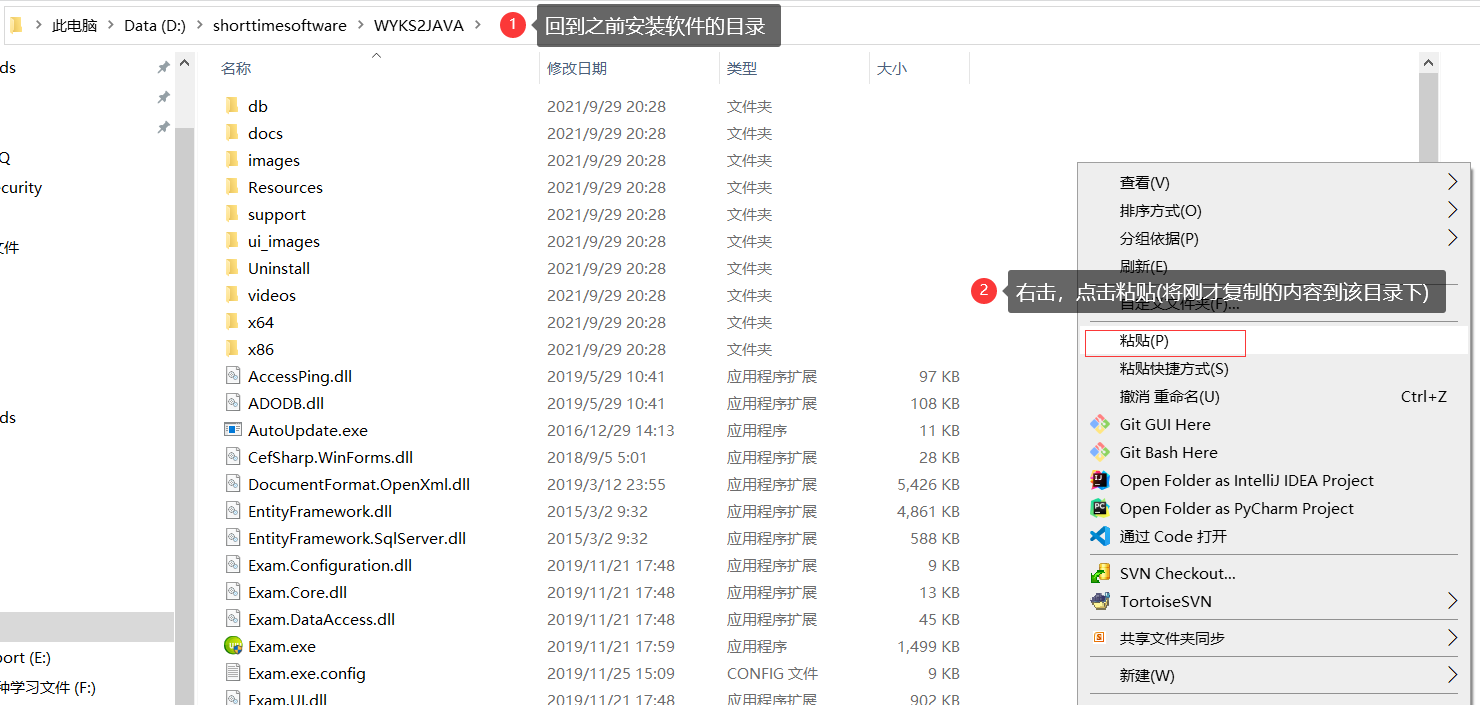This screenshot has width=1480, height=705.
Task: Expand the 分组依据(P) submenu arrow
Action: point(1453,238)
